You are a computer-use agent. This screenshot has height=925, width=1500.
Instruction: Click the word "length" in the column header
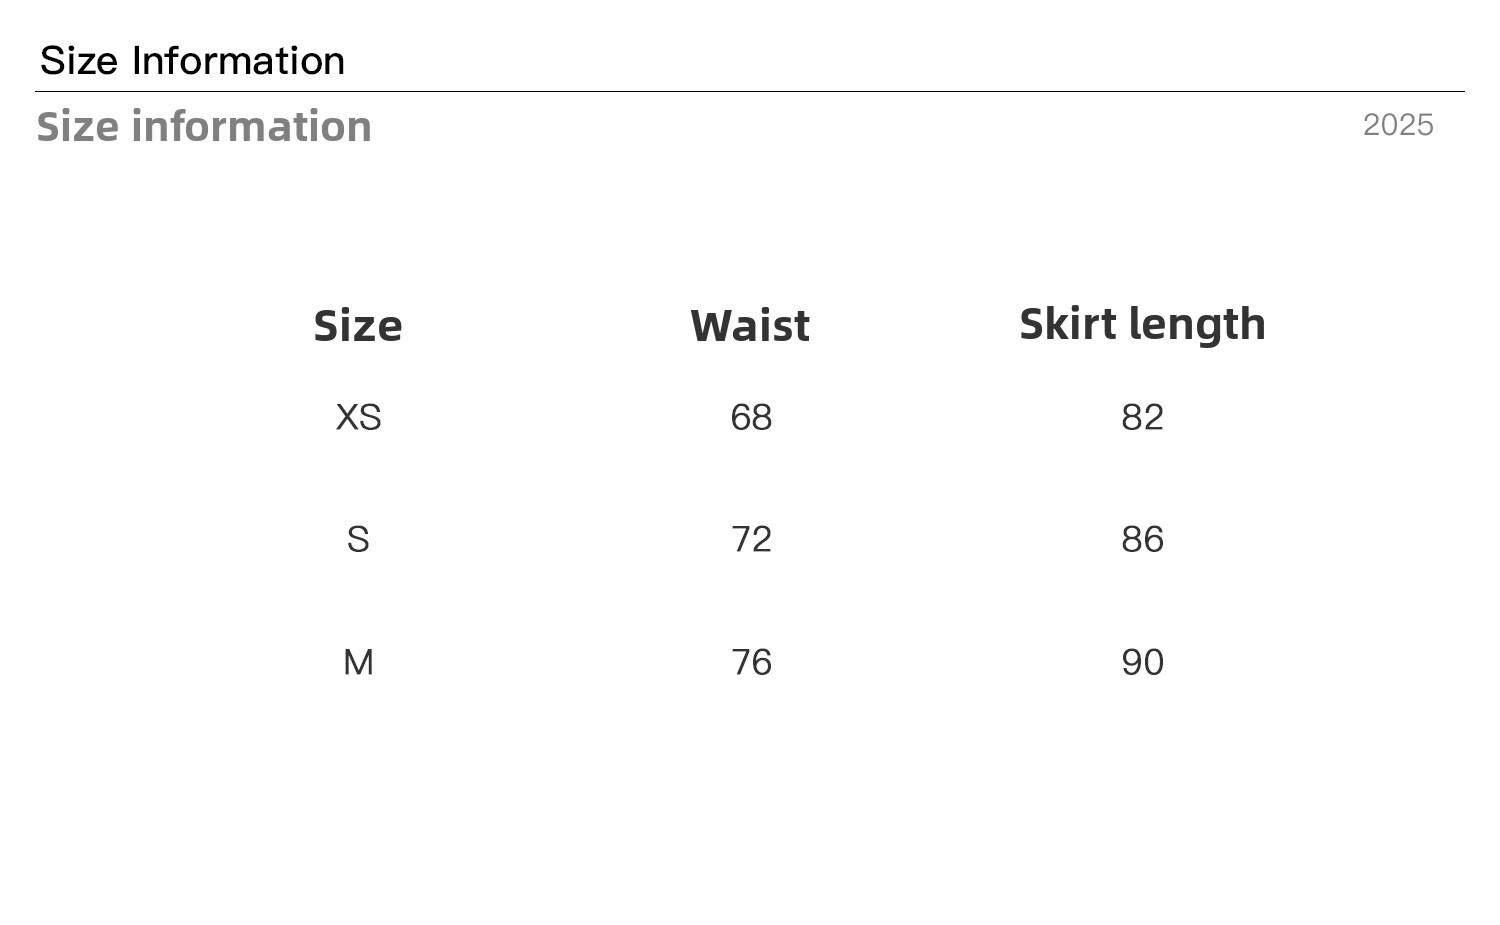point(1197,324)
